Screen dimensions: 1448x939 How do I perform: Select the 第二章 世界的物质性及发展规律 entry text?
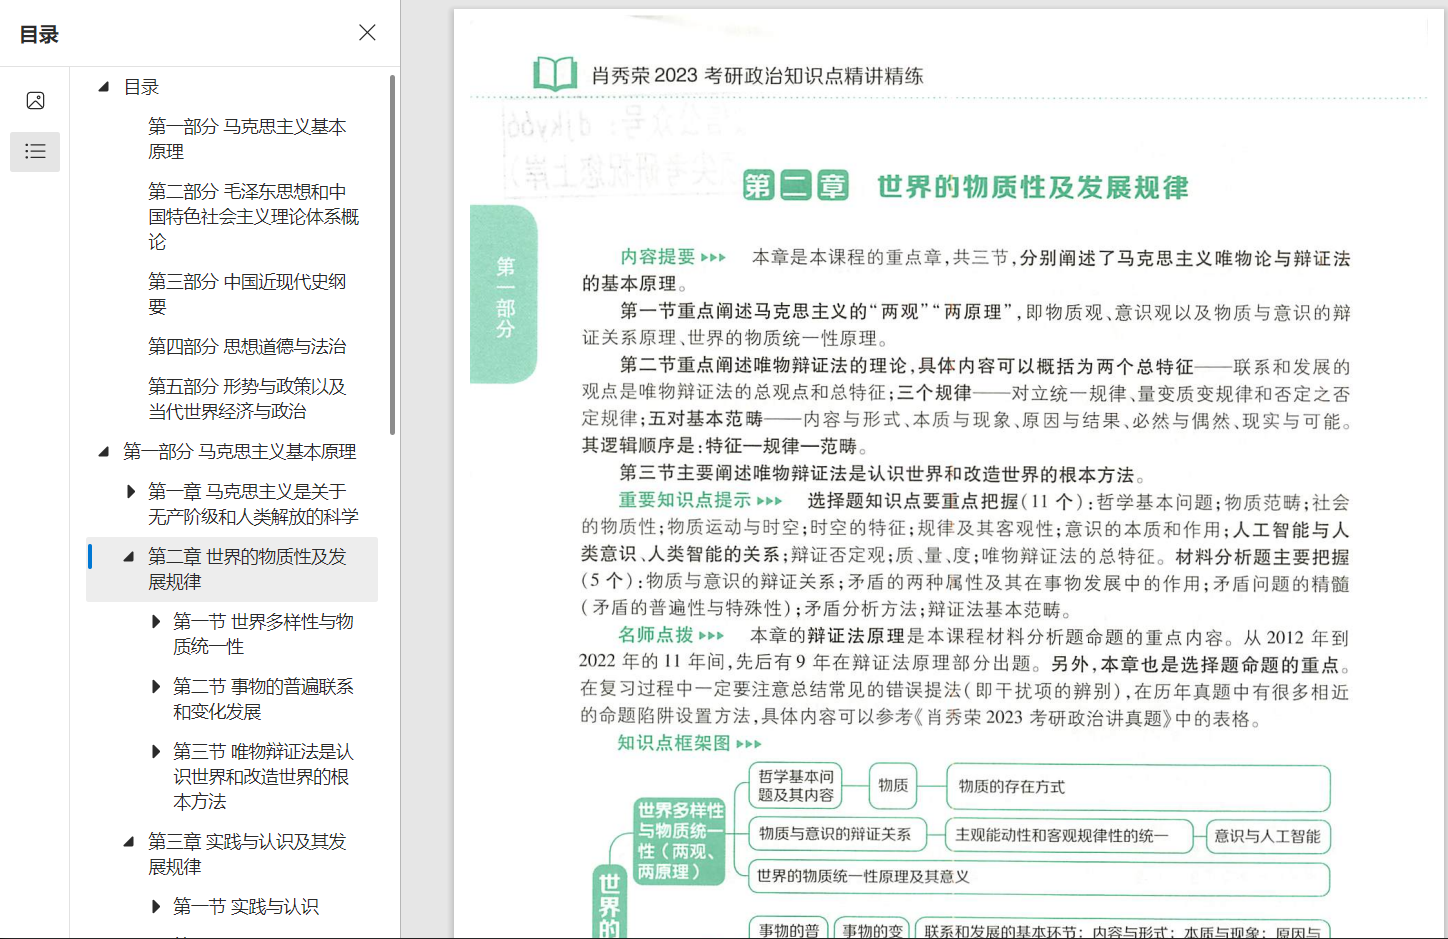coord(247,569)
